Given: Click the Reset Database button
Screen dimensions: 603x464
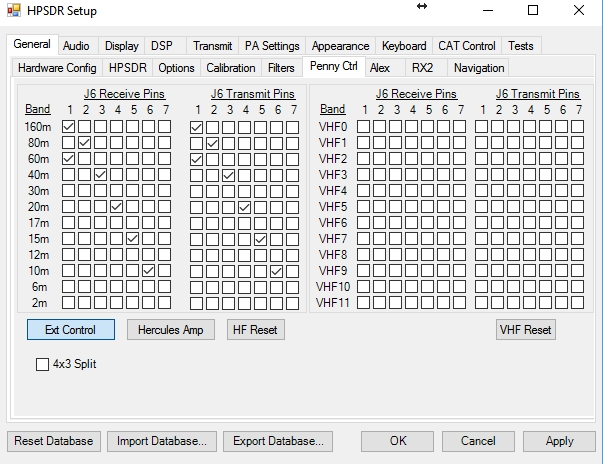Looking at the screenshot, I should click(x=54, y=441).
